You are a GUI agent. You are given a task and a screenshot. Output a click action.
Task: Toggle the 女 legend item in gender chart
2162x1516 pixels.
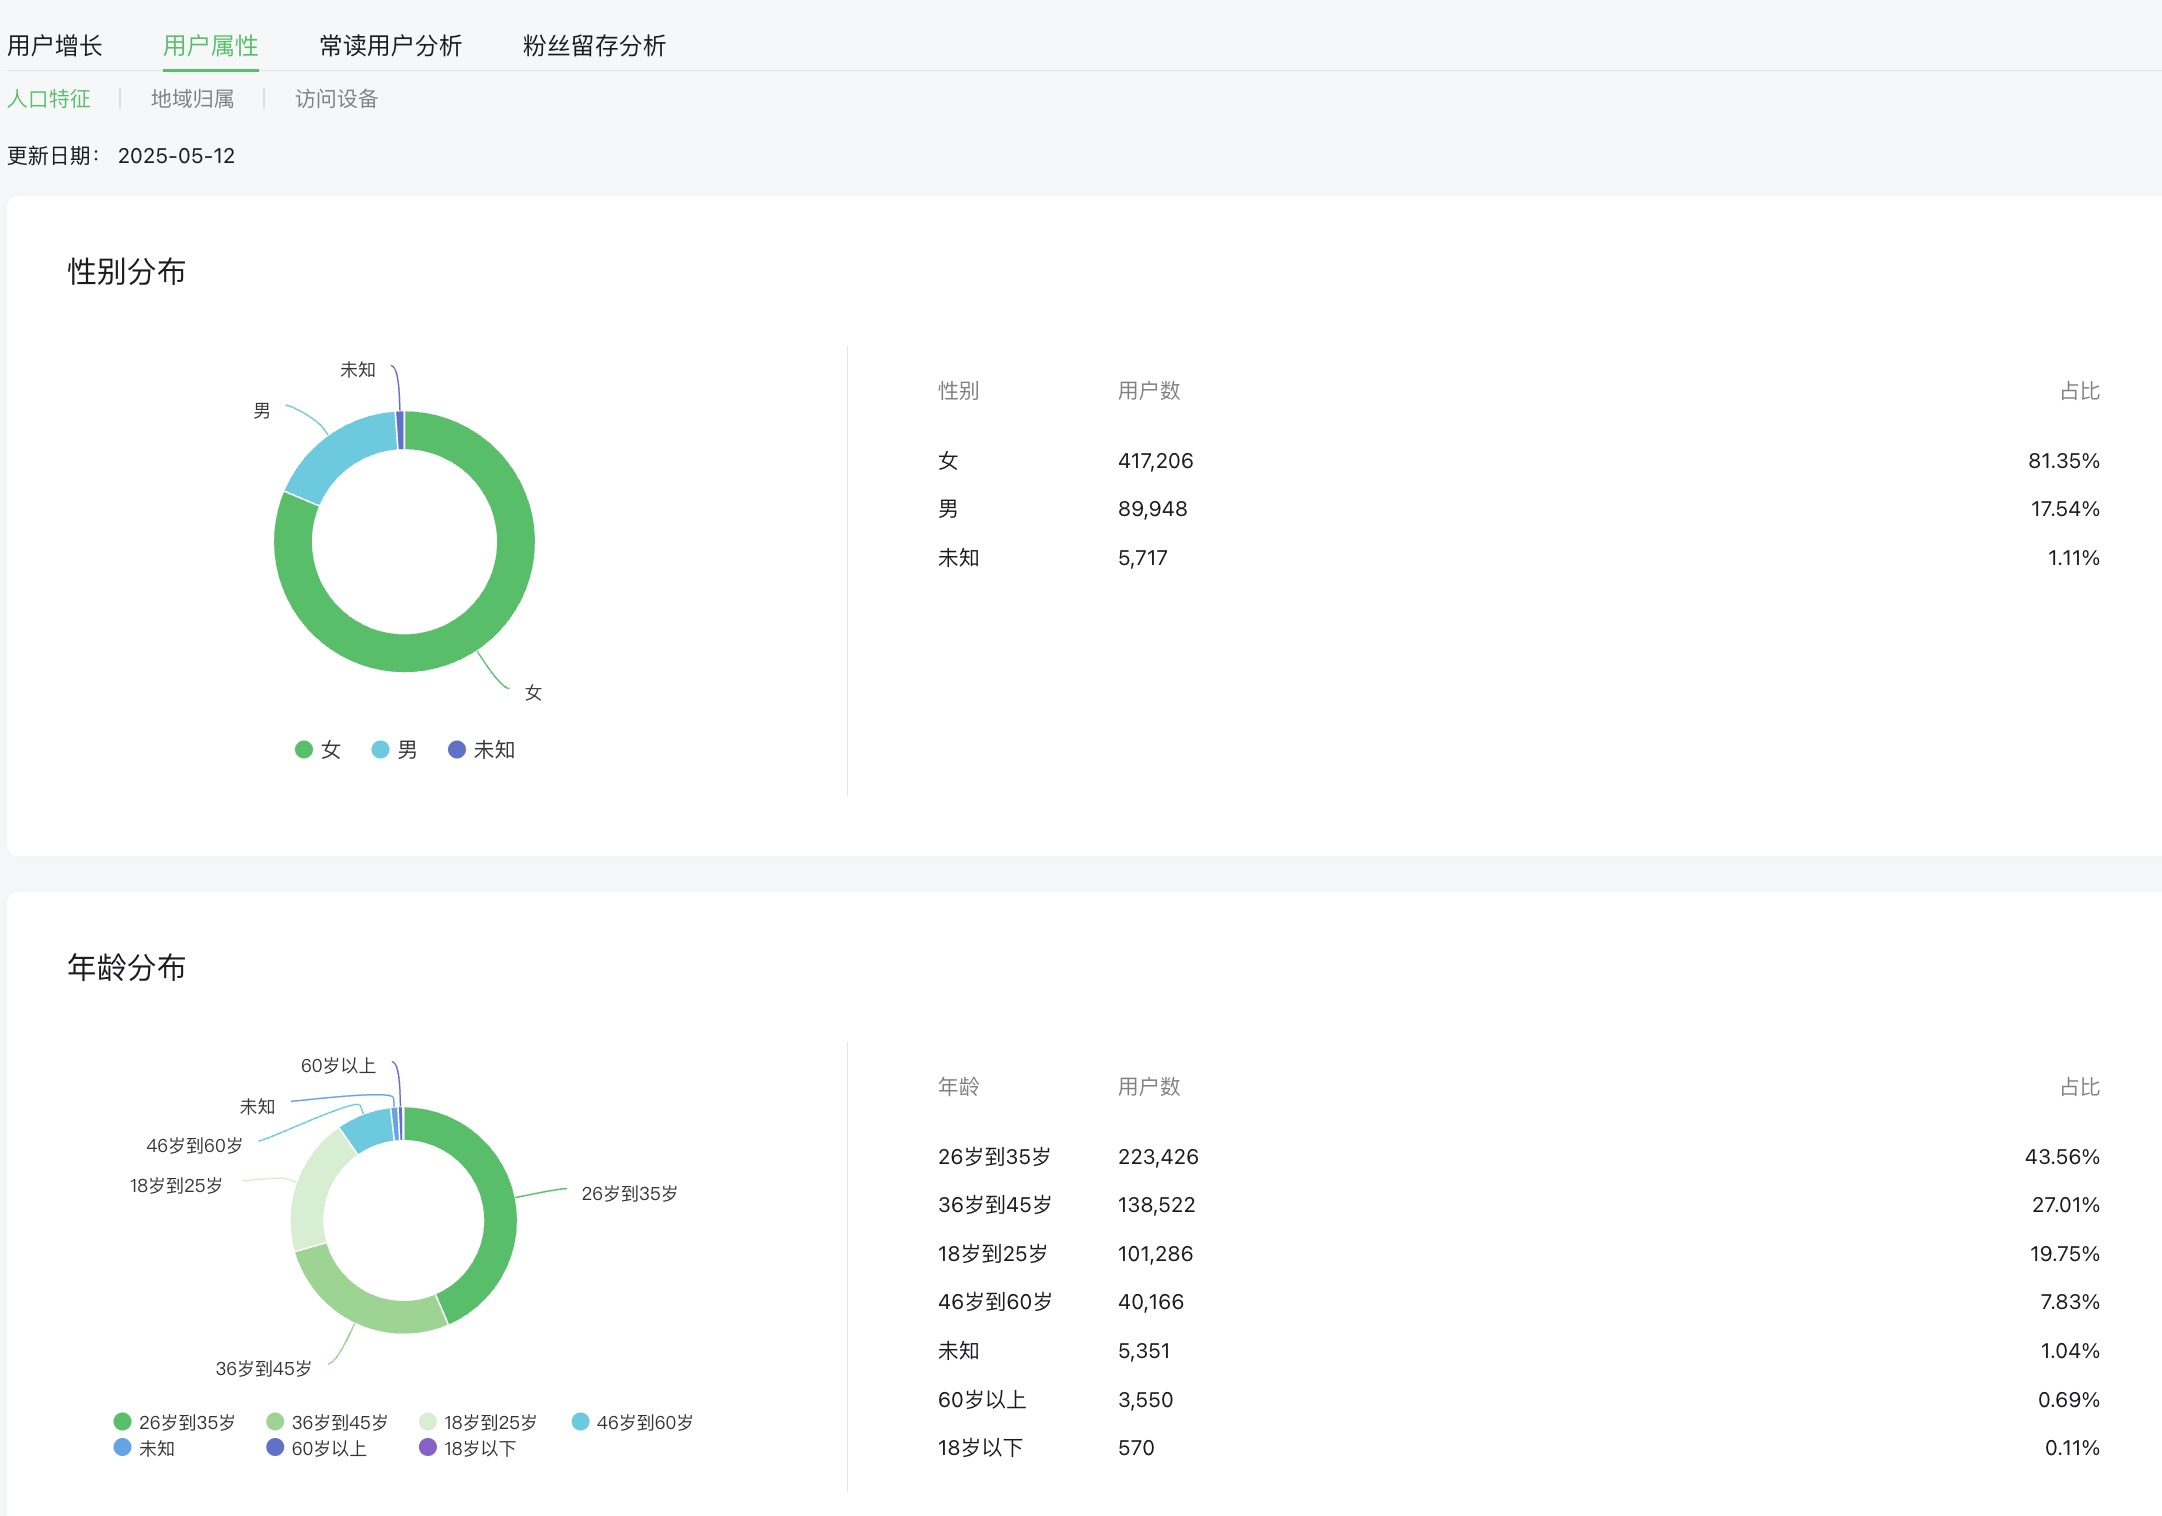point(318,750)
